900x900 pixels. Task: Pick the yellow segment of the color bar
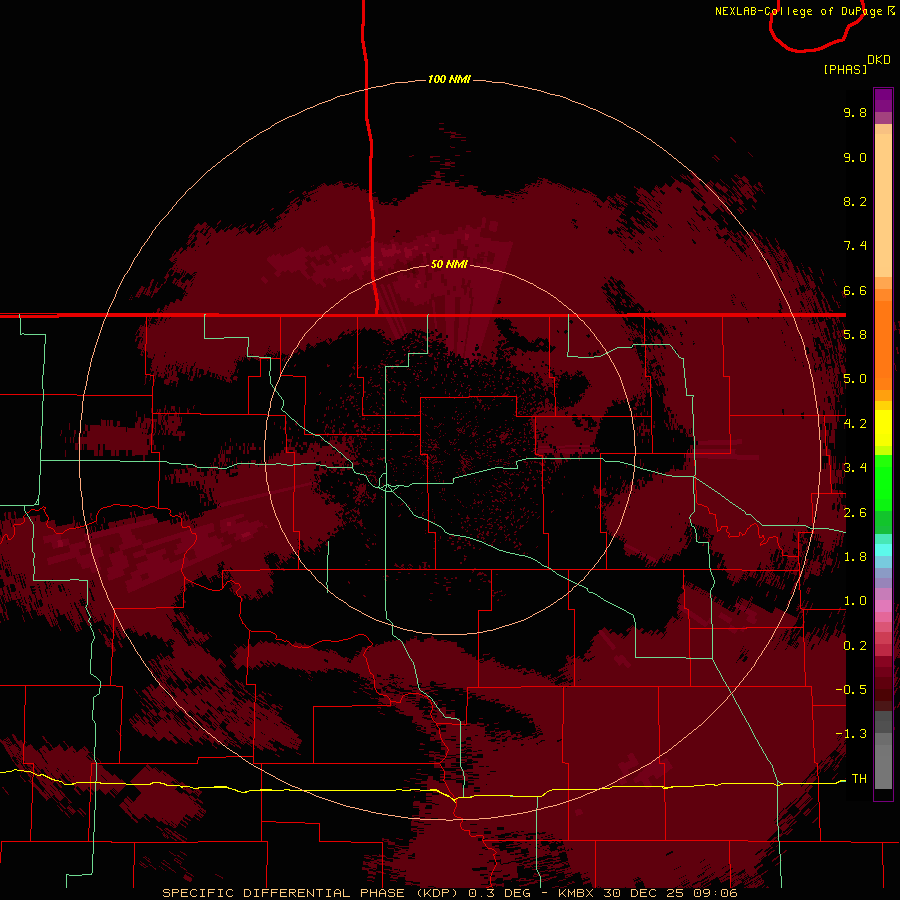[883, 428]
